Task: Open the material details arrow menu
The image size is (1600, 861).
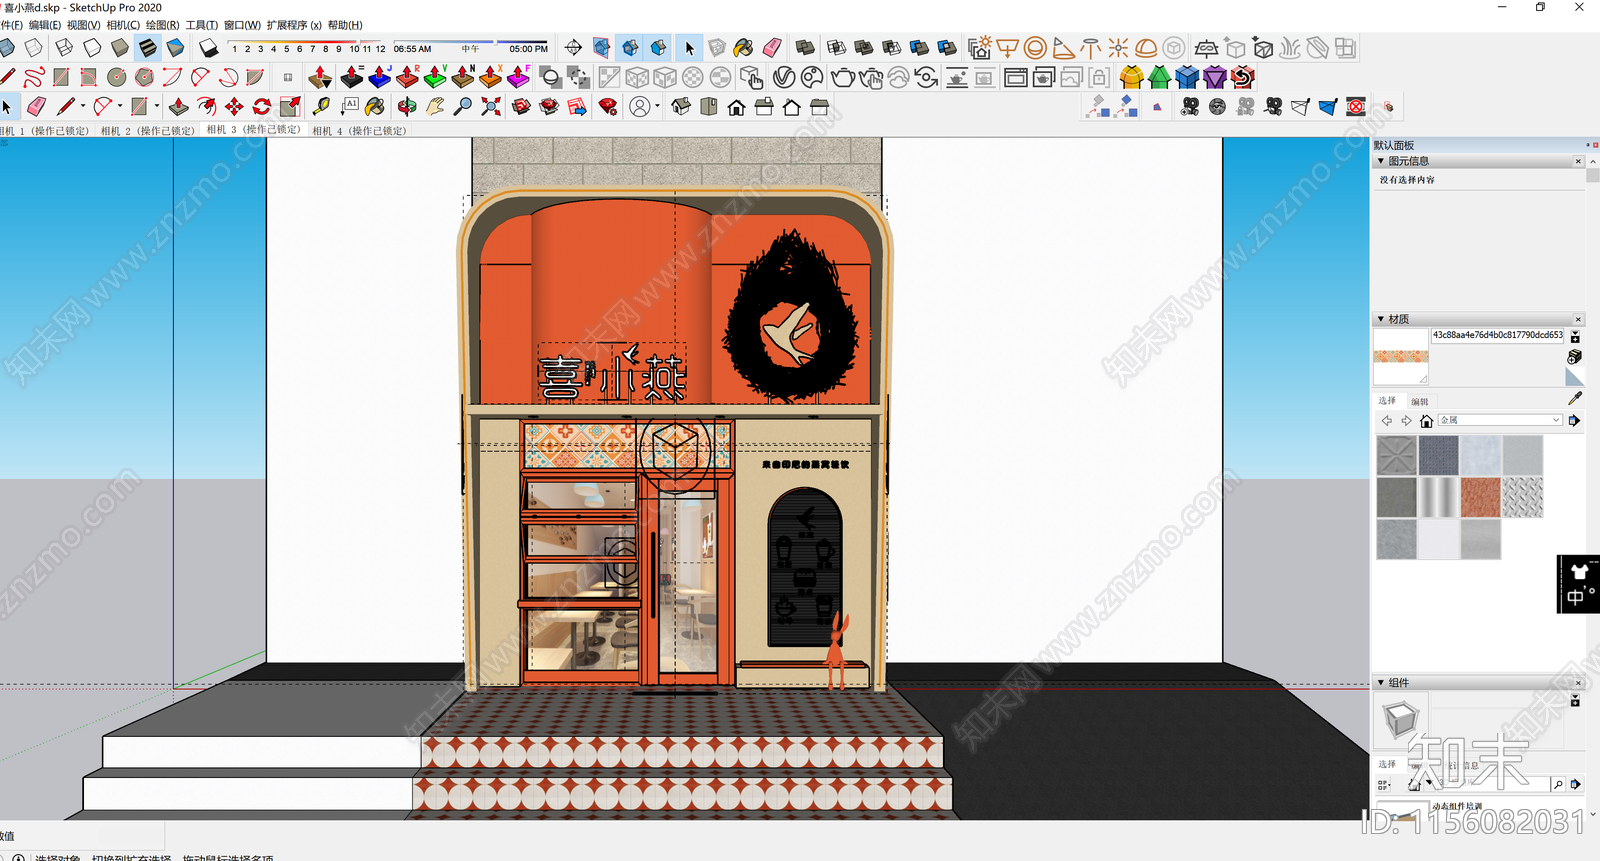Action: click(x=1575, y=421)
